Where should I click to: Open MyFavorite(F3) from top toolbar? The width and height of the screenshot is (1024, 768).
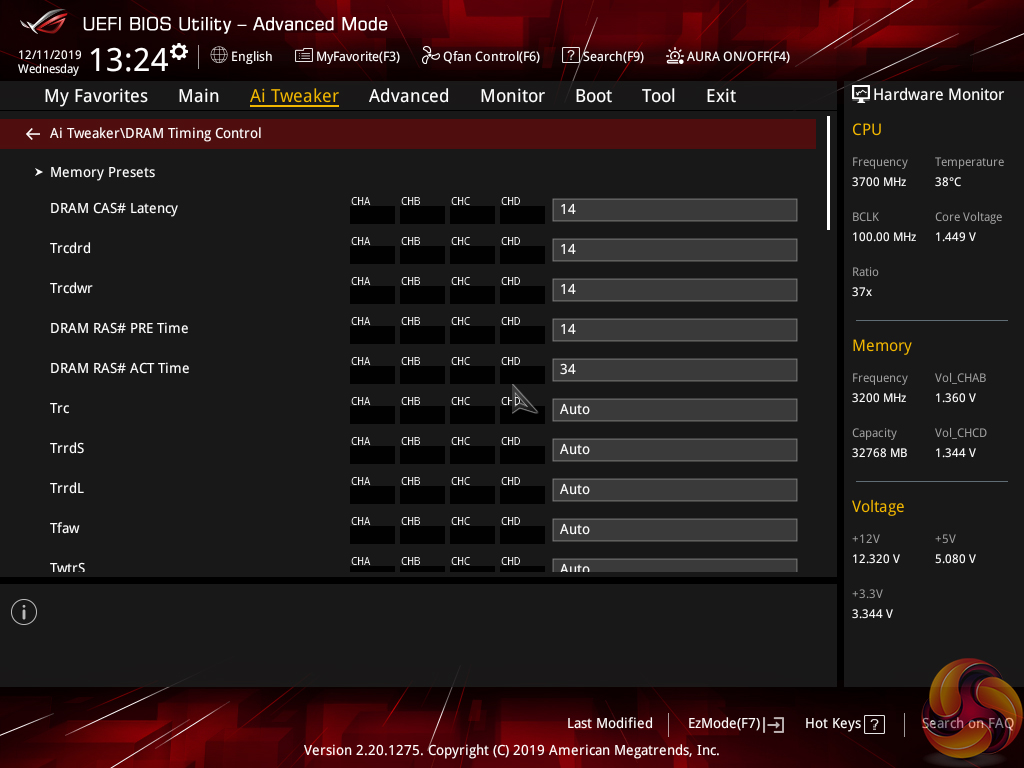click(x=347, y=56)
